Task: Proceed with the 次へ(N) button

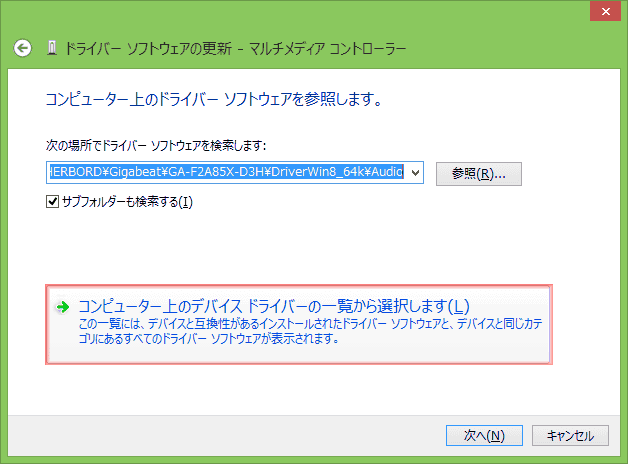Action: point(484,435)
